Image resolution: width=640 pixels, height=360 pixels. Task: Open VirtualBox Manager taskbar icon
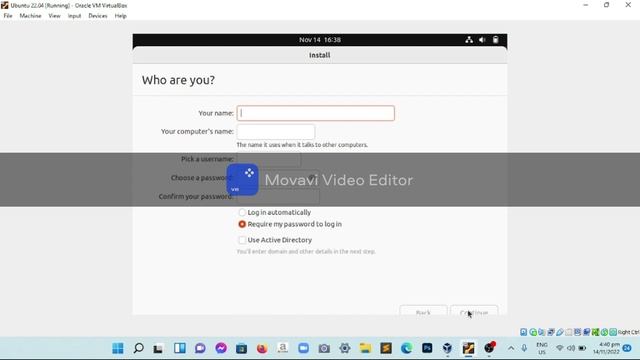click(x=448, y=348)
